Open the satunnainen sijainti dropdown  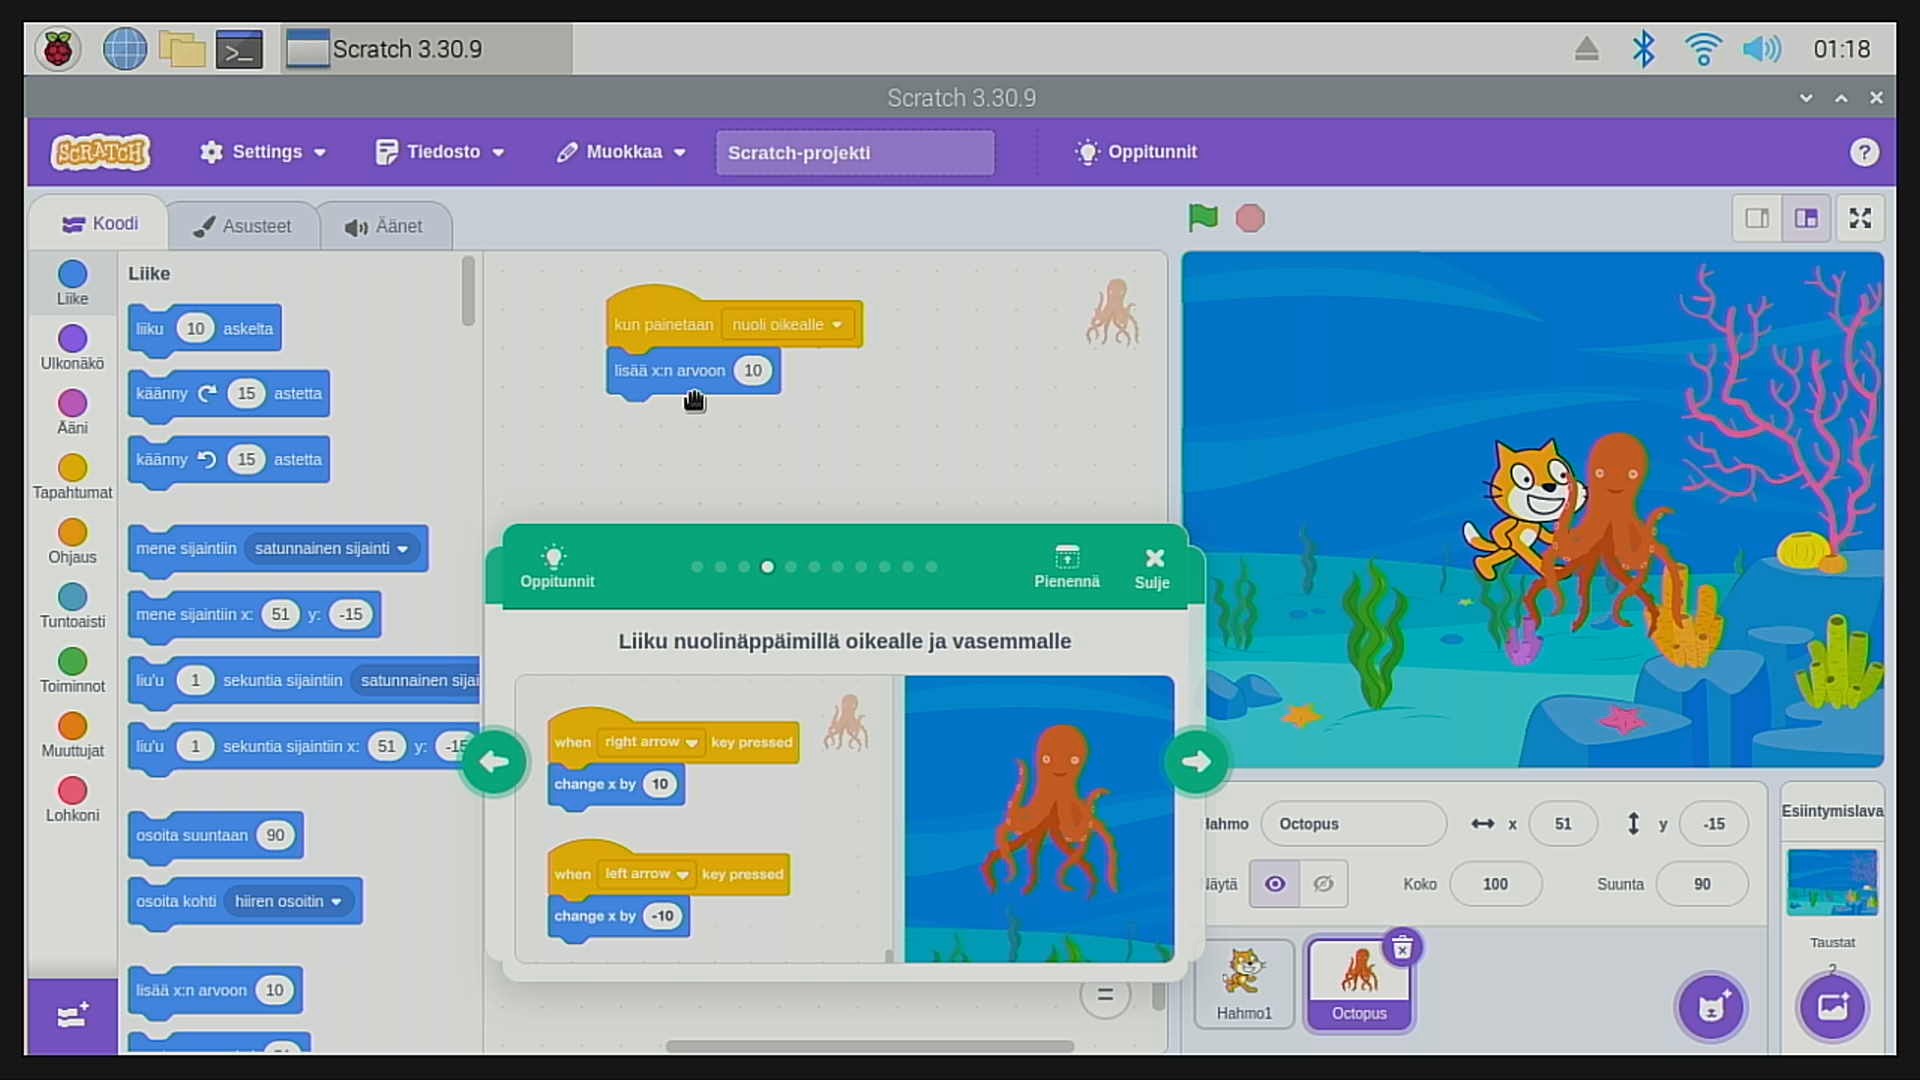[331, 548]
